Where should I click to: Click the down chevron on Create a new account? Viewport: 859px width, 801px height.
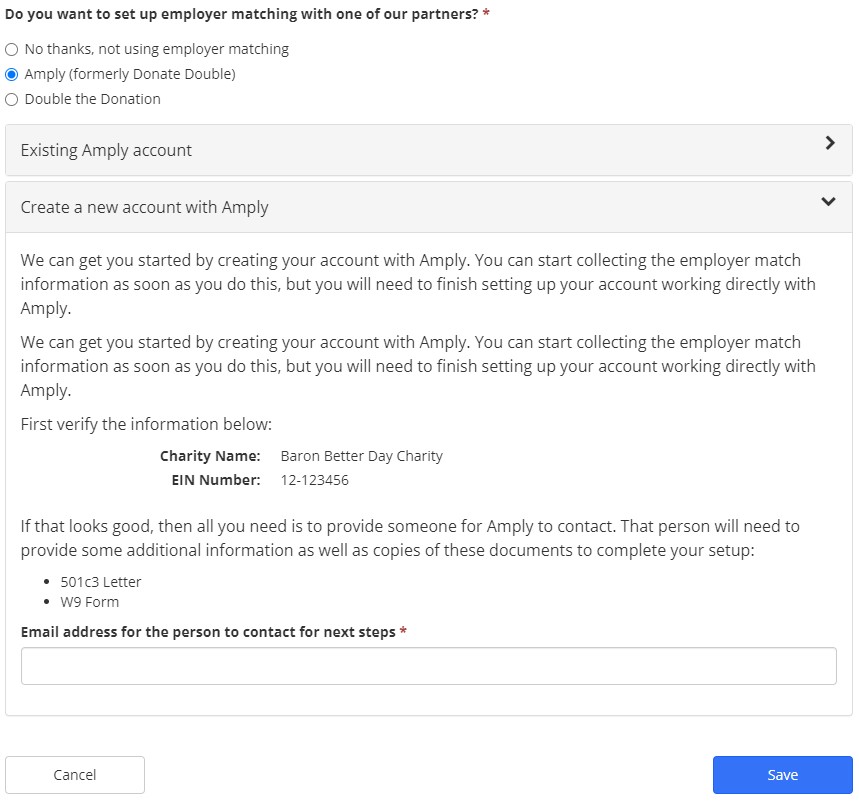coord(827,202)
